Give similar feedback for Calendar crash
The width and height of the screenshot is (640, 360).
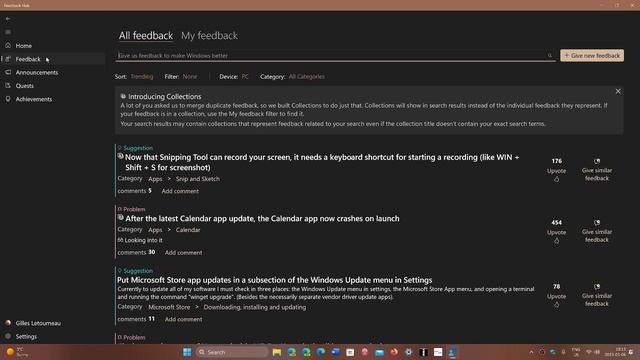tap(597, 231)
